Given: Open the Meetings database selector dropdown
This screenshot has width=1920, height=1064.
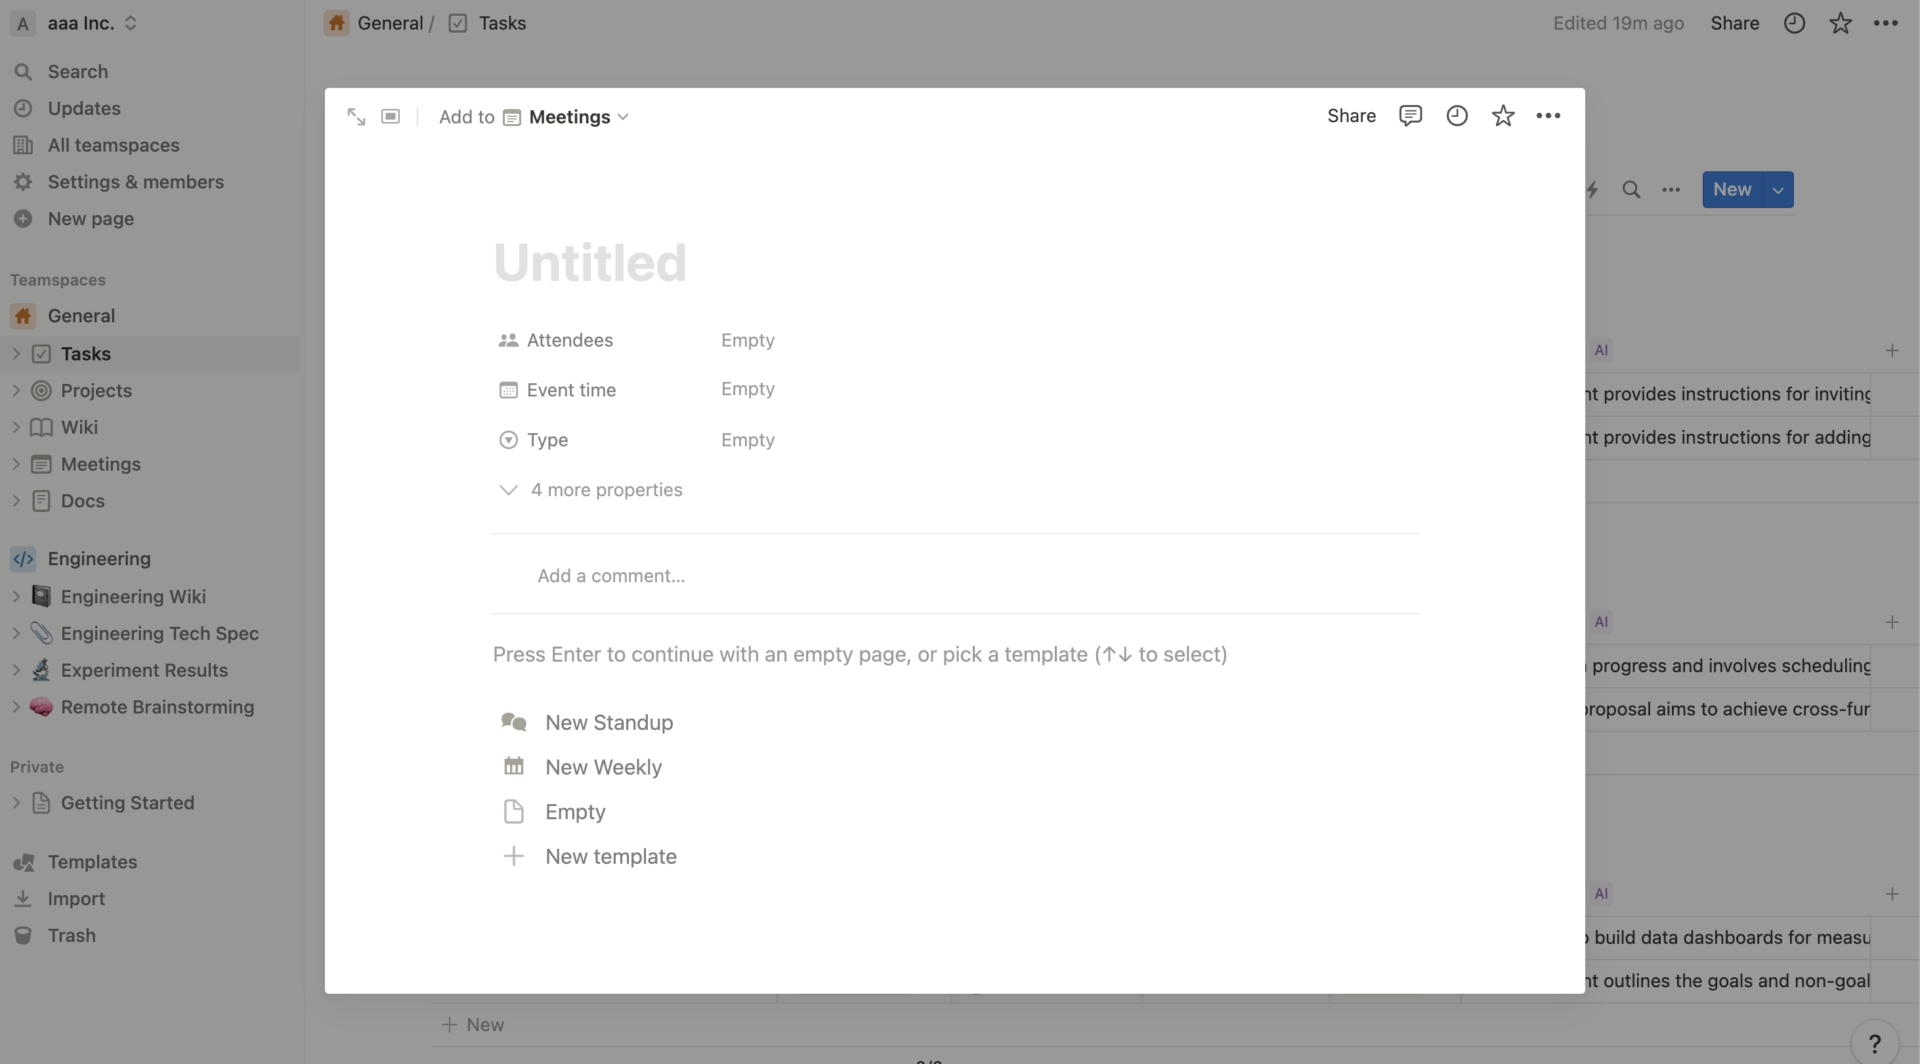Looking at the screenshot, I should pyautogui.click(x=568, y=116).
